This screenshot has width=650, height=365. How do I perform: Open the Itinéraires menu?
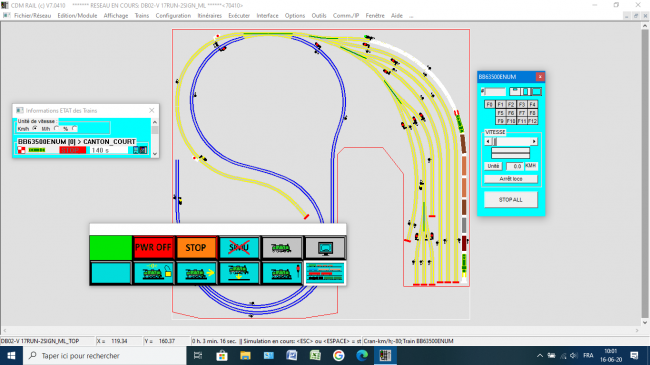coord(209,15)
